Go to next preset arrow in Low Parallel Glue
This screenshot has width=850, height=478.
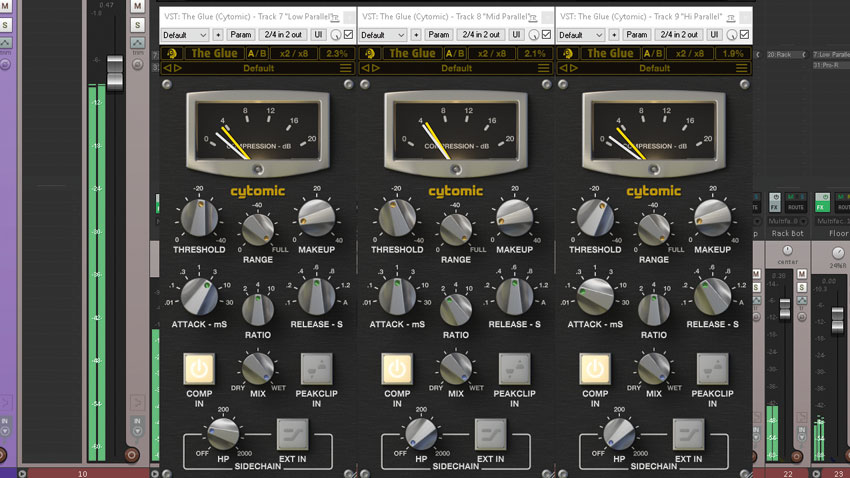(177, 68)
